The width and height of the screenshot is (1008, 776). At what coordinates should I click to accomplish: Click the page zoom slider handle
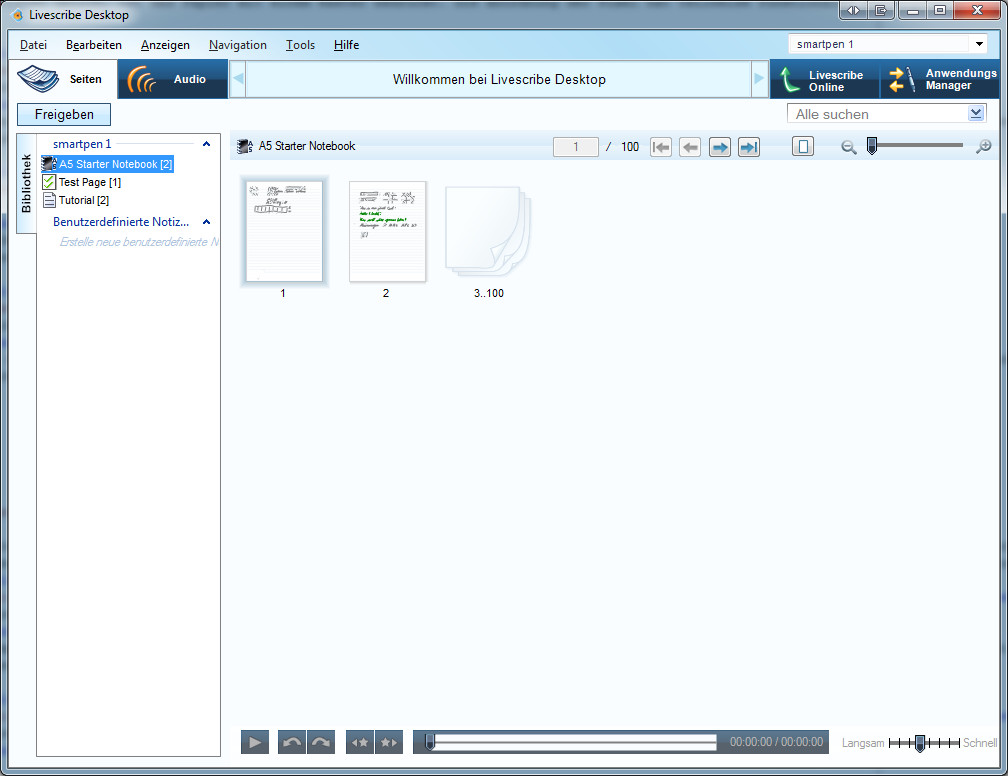pyautogui.click(x=872, y=146)
